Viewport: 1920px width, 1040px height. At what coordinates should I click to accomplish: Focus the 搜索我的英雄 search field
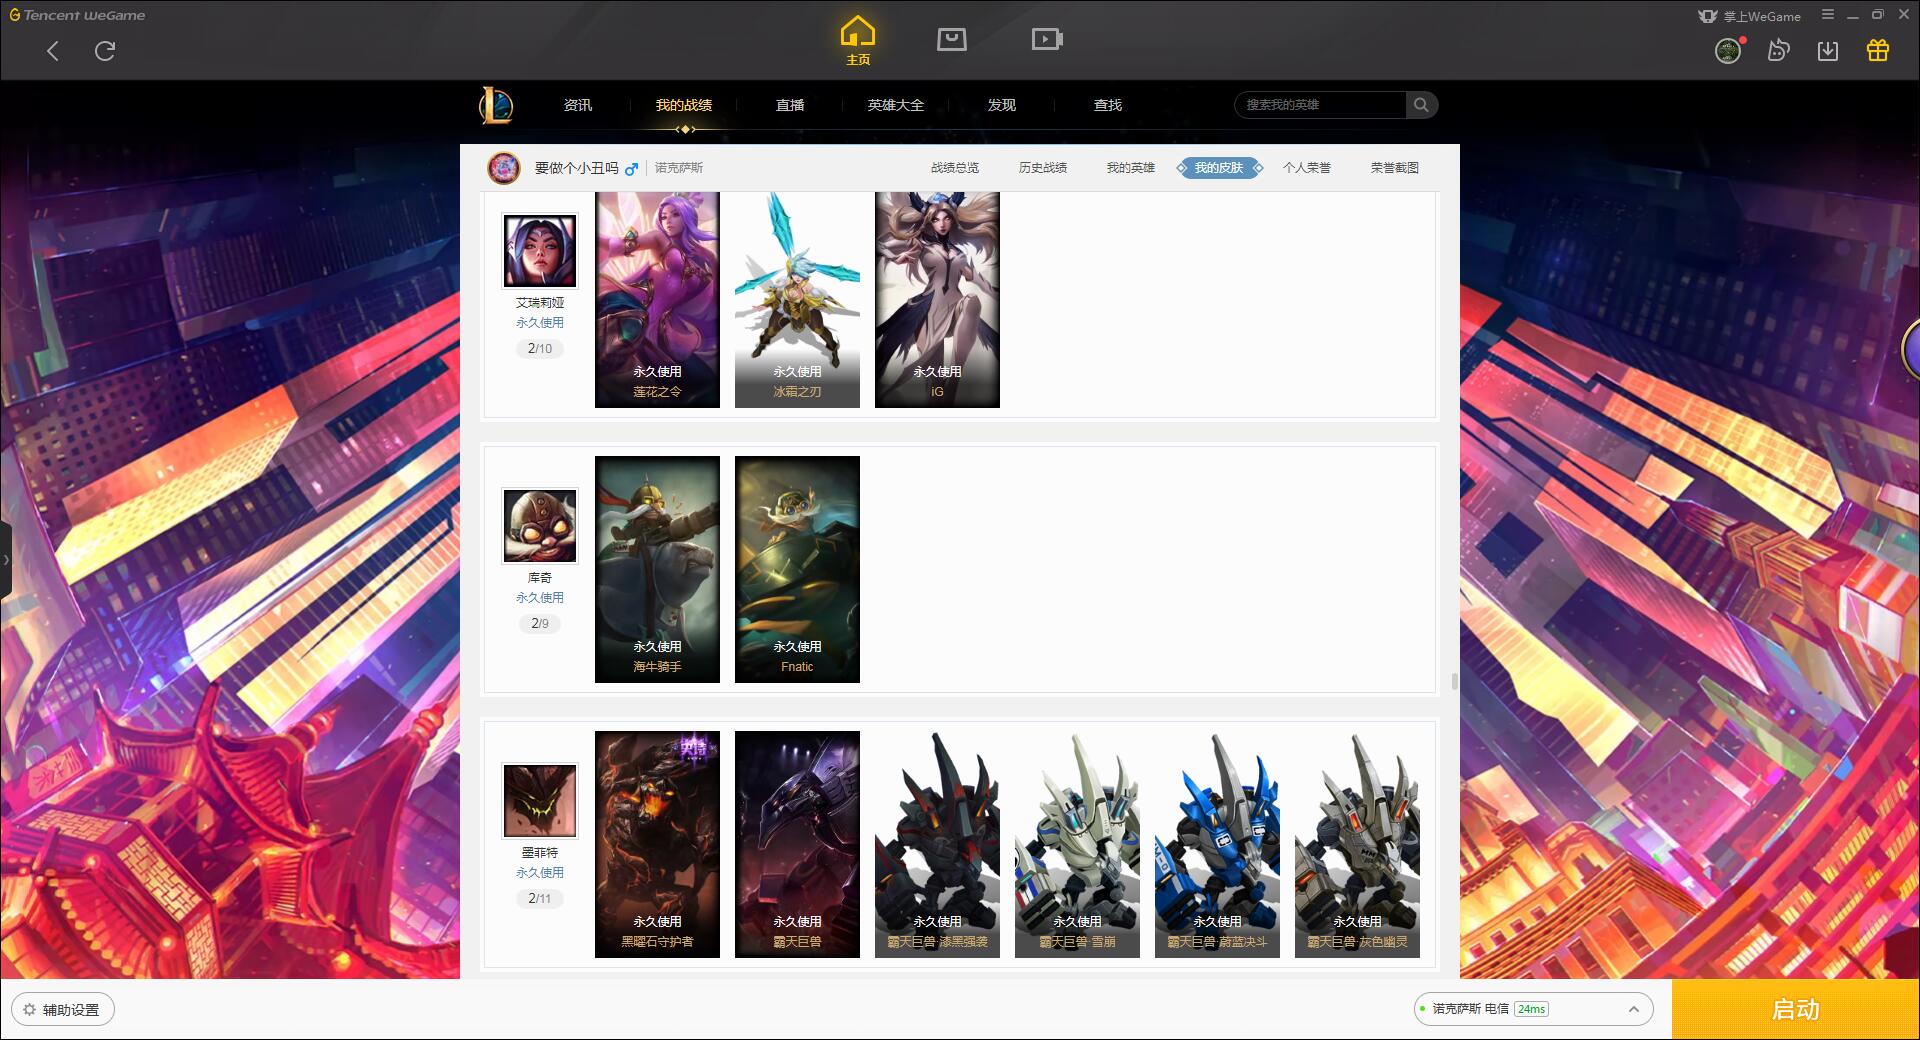pyautogui.click(x=1321, y=105)
